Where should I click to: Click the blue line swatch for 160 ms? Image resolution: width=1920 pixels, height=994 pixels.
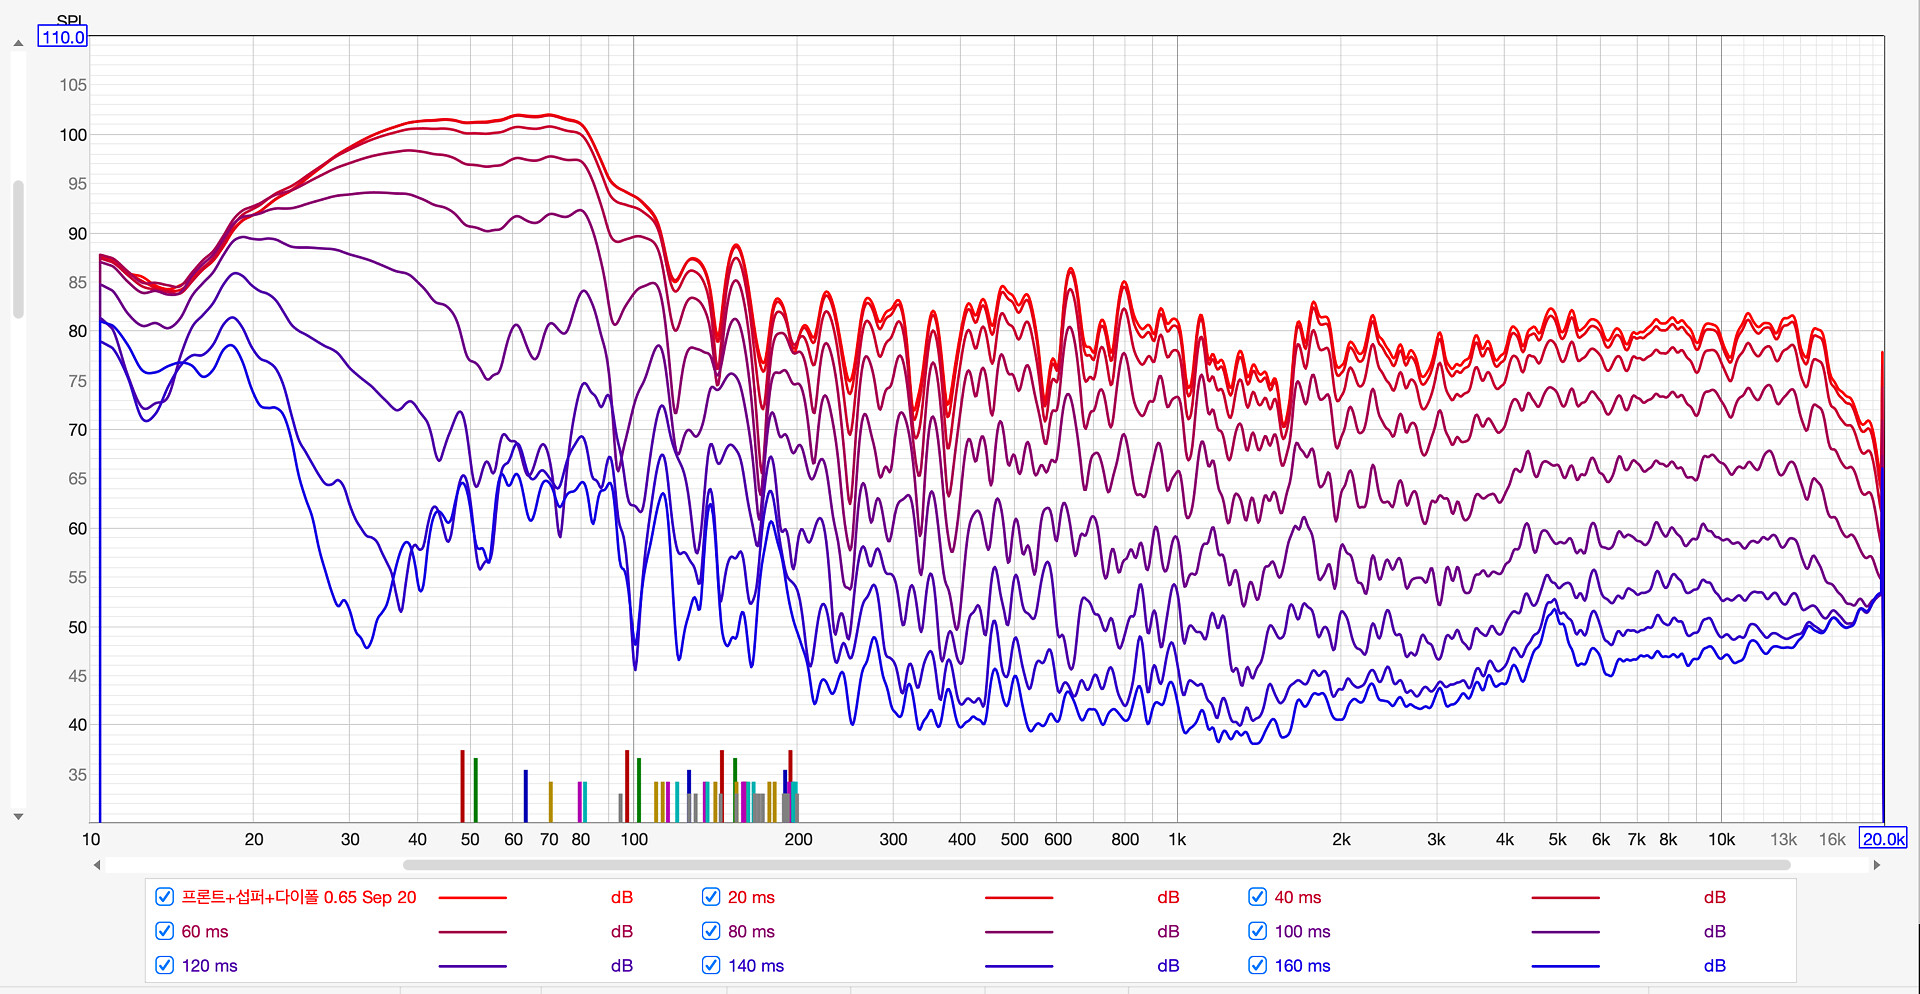pyautogui.click(x=1565, y=966)
